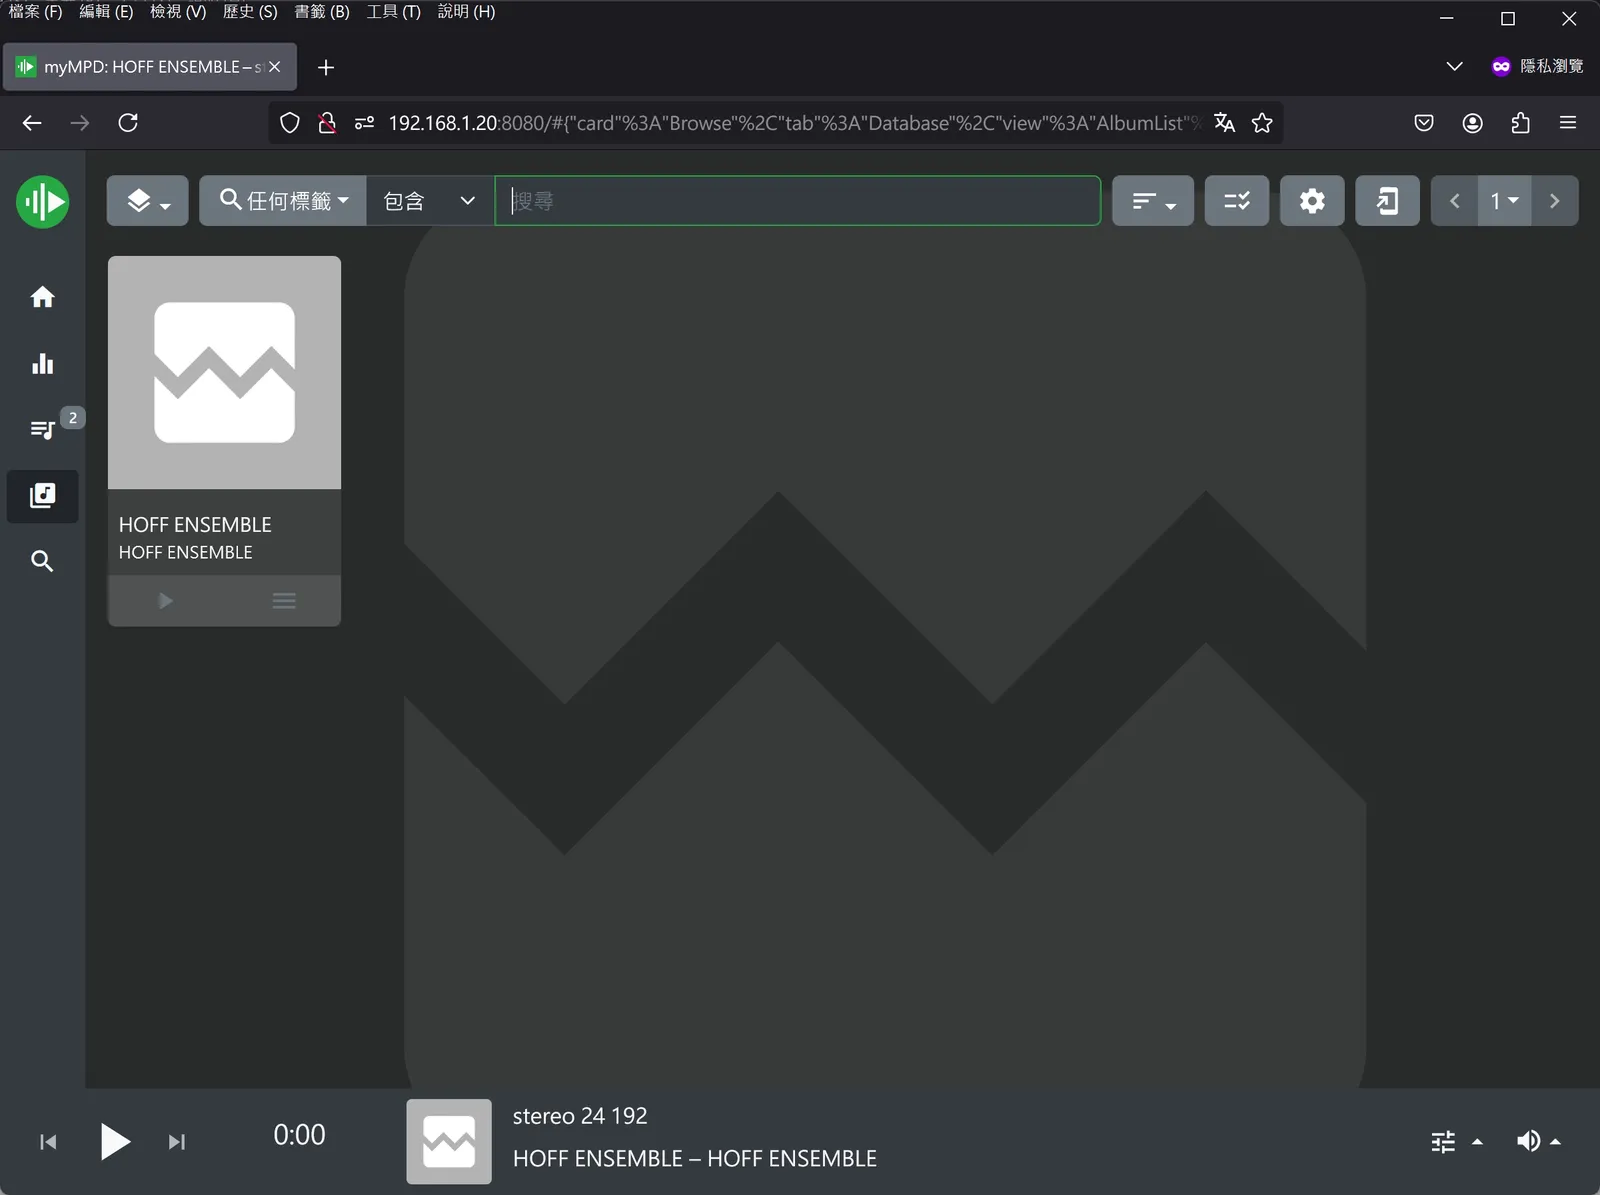Open a new browser tab with plus
This screenshot has width=1600, height=1195.
(x=326, y=67)
